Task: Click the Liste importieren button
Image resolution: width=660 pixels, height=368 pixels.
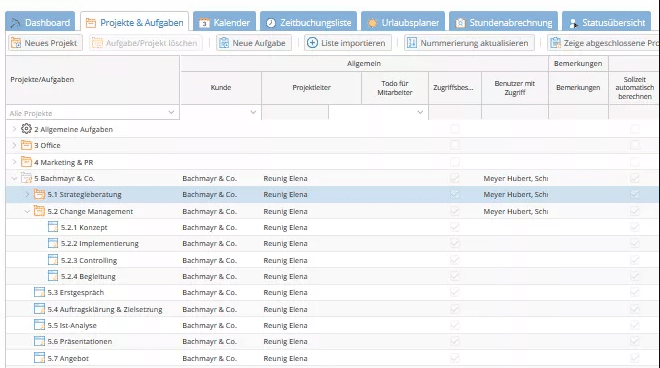Action: (x=348, y=43)
